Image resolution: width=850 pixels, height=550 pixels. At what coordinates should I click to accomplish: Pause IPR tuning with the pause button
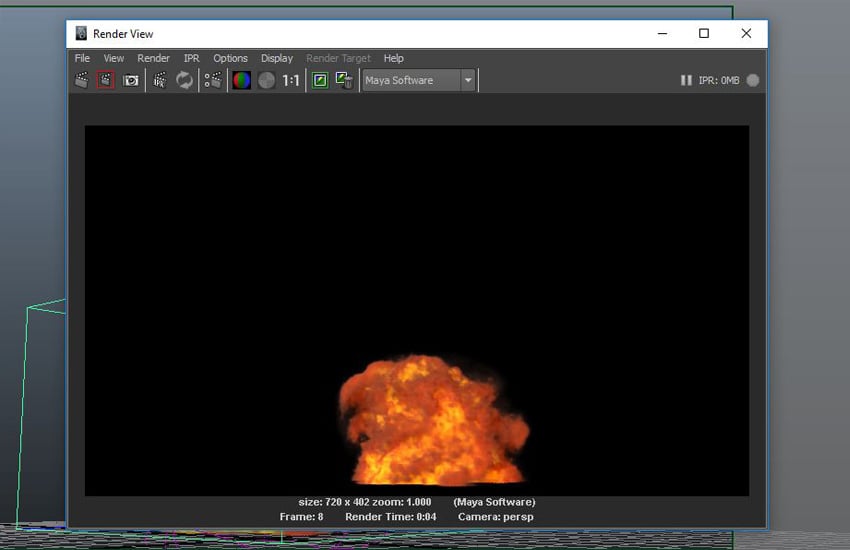686,80
